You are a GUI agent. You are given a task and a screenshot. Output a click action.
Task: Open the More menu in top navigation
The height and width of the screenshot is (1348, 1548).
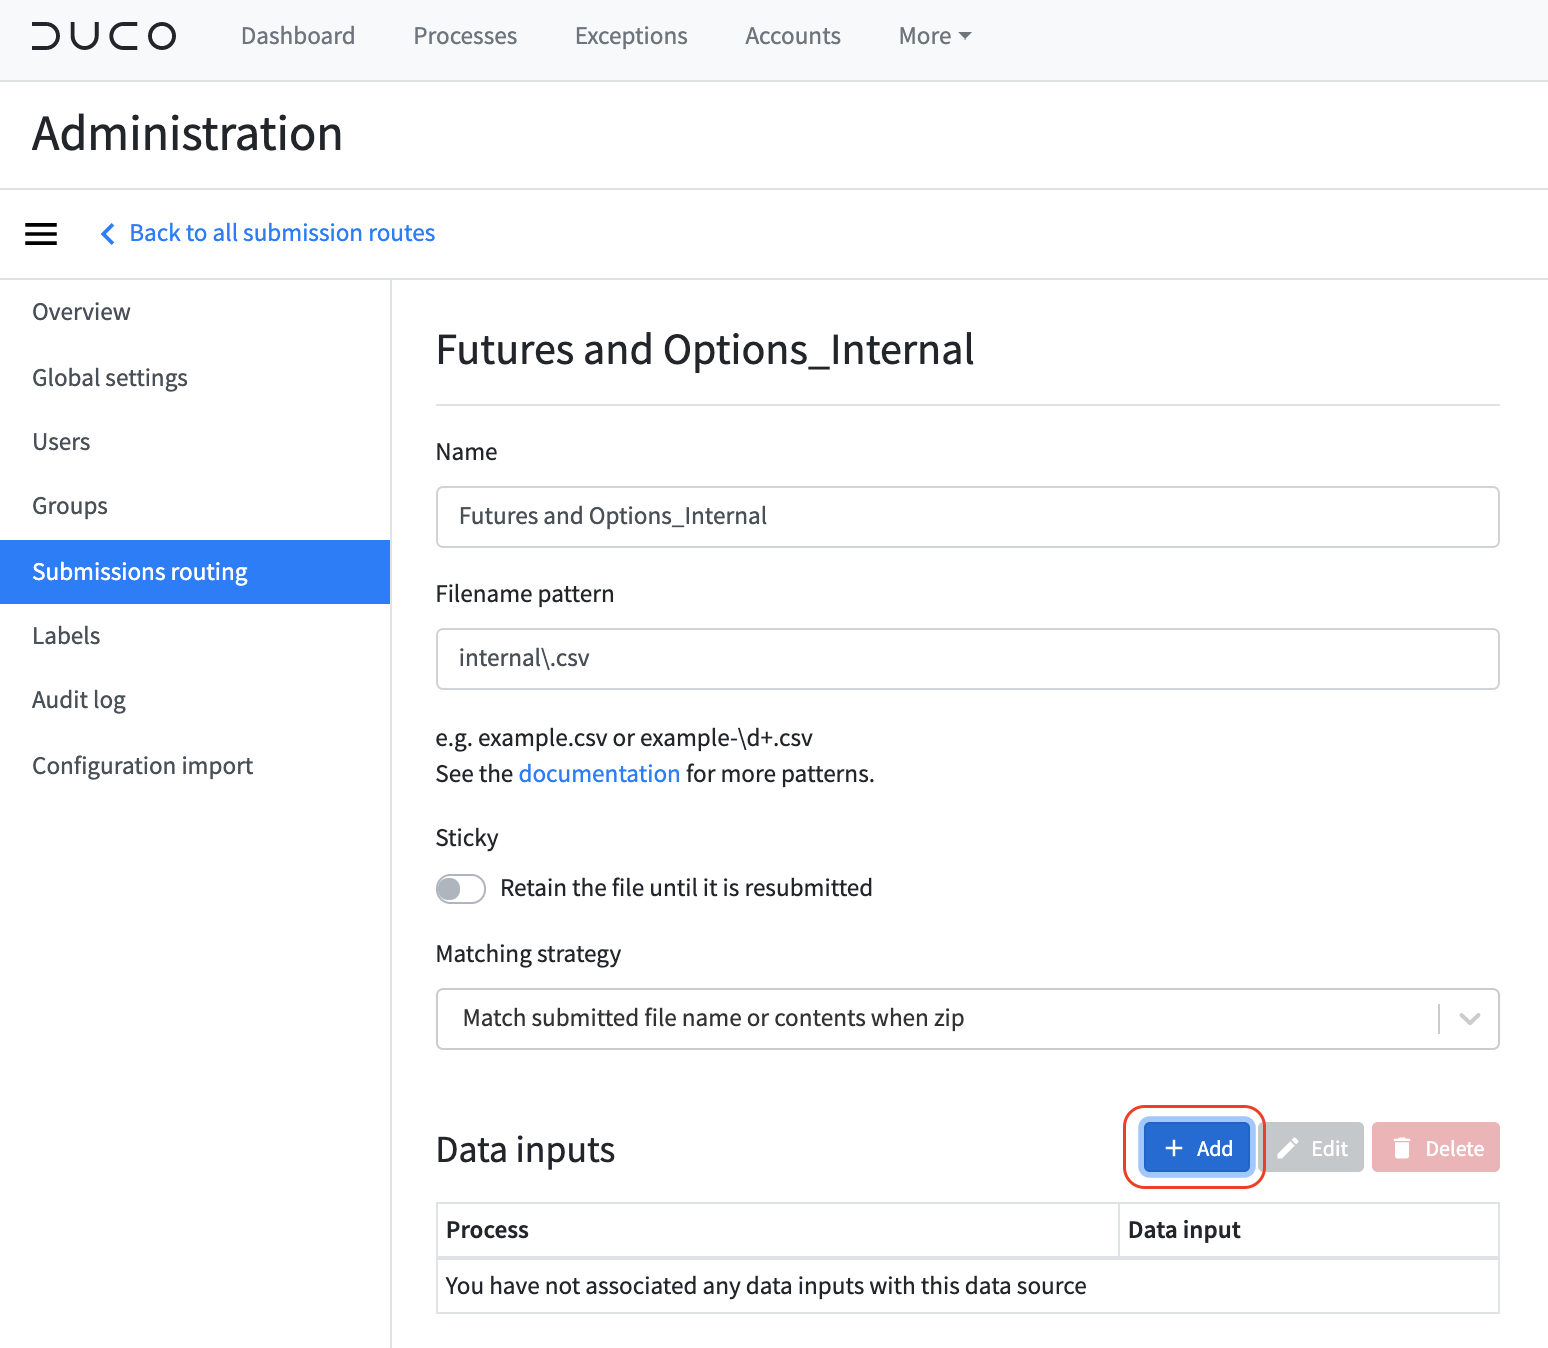[935, 36]
